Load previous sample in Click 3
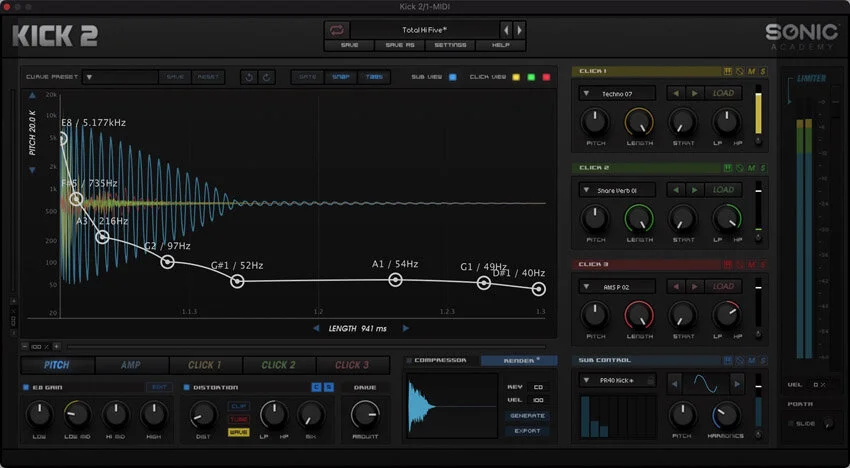Viewport: 850px width, 468px height. coord(675,286)
